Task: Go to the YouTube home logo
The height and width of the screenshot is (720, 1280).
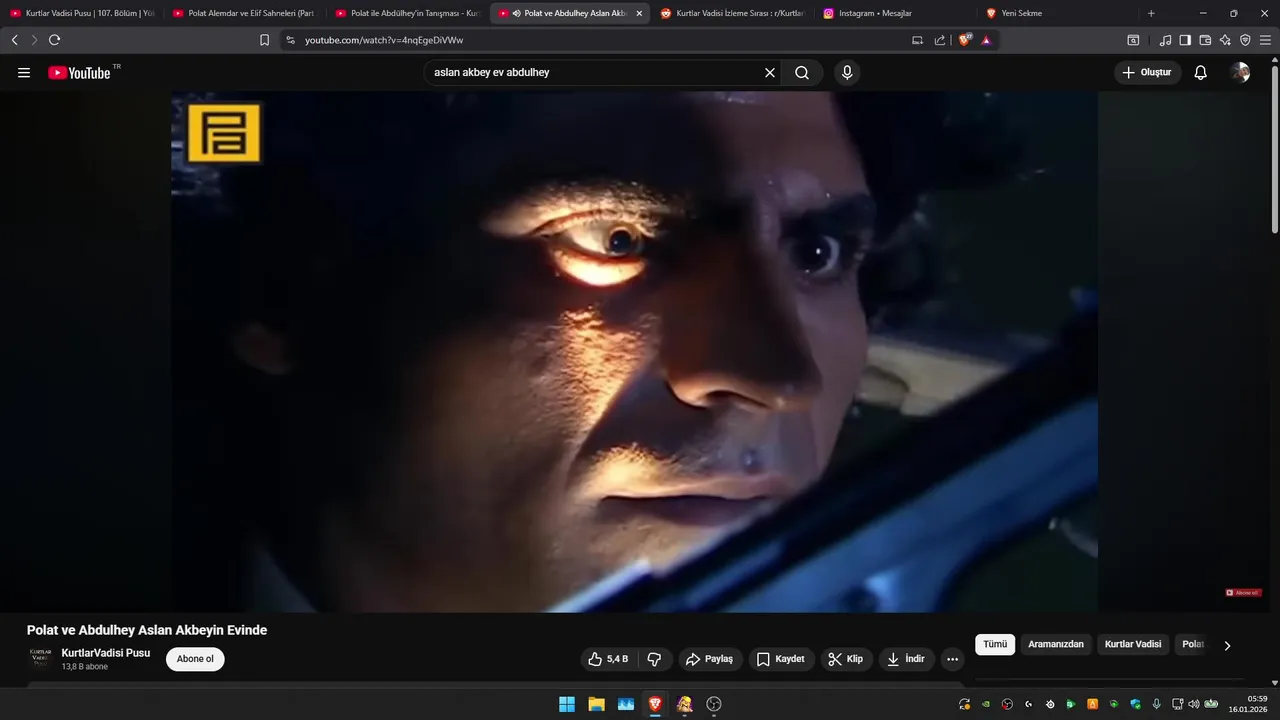Action: point(79,73)
